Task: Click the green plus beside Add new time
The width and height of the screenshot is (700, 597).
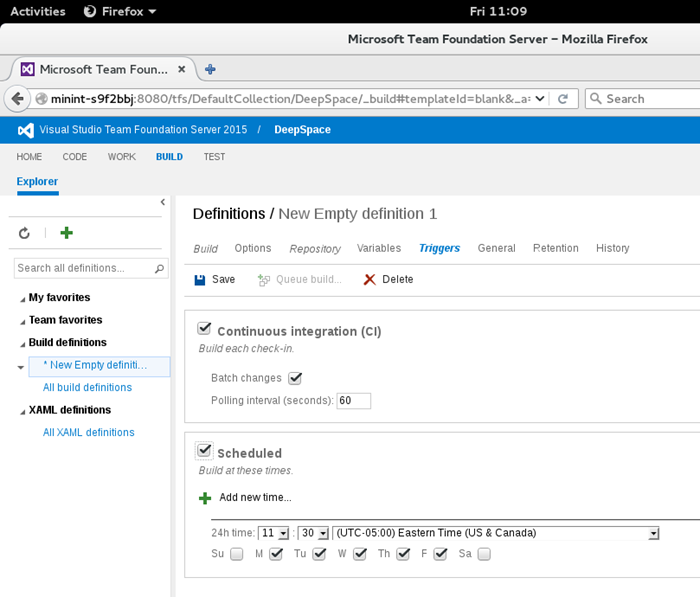Action: tap(205, 498)
